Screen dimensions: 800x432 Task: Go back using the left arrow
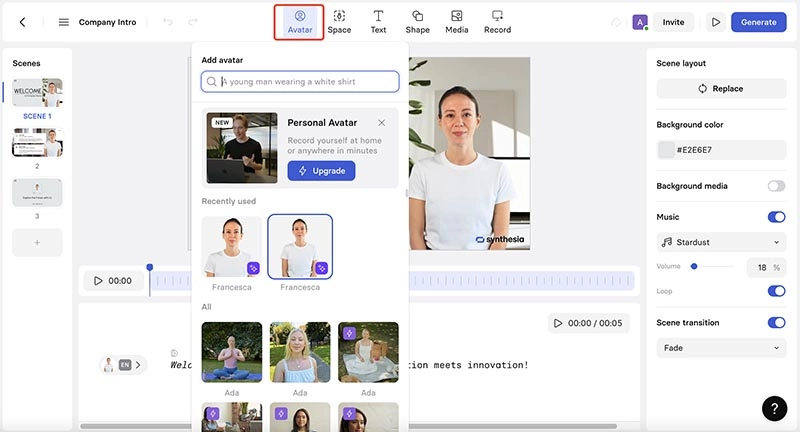tap(23, 22)
